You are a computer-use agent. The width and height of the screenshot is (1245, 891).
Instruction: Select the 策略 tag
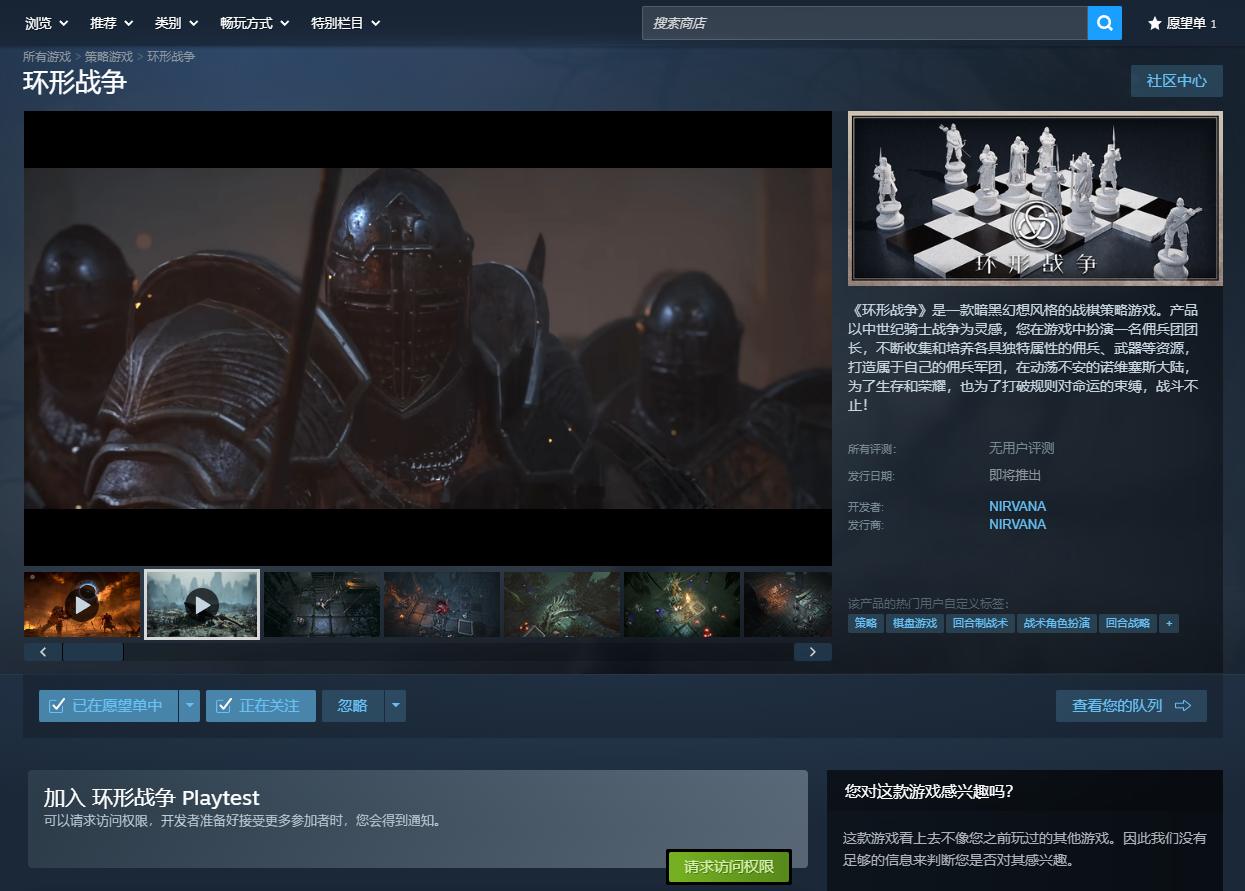tap(865, 623)
